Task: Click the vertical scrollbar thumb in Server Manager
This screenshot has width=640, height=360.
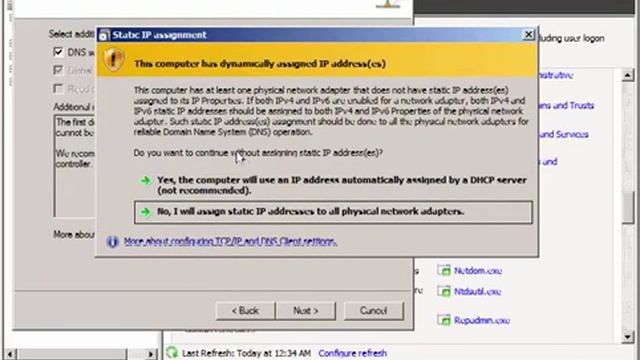Action: pos(628,207)
